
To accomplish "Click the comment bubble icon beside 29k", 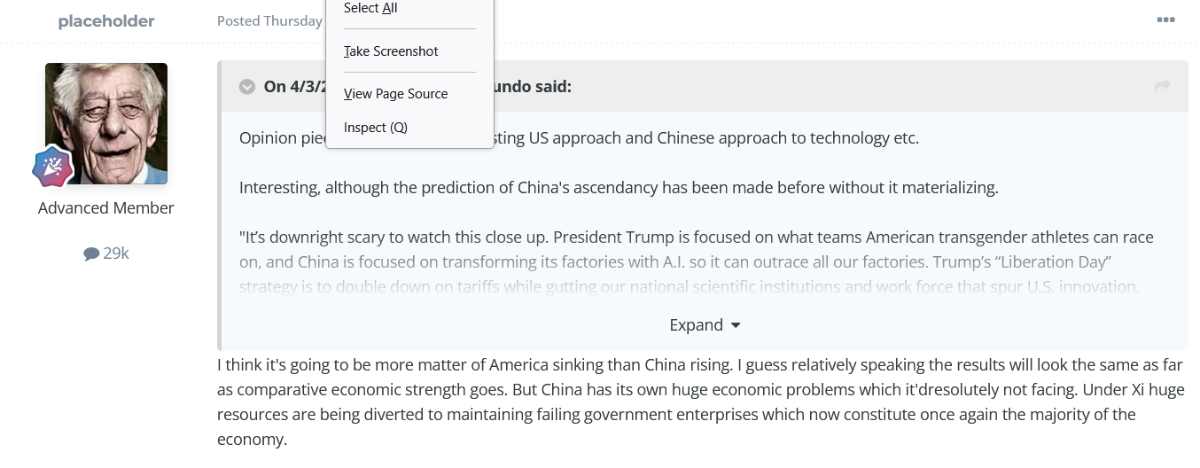I will (x=91, y=254).
